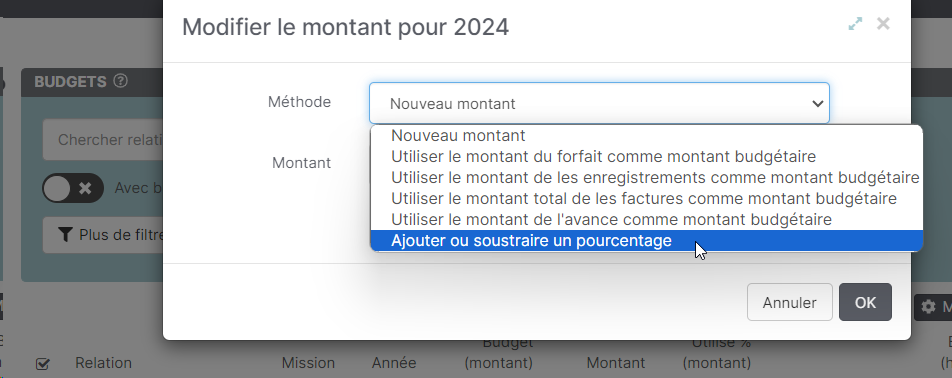
Task: Sort by the Mission column header
Action: (308, 363)
